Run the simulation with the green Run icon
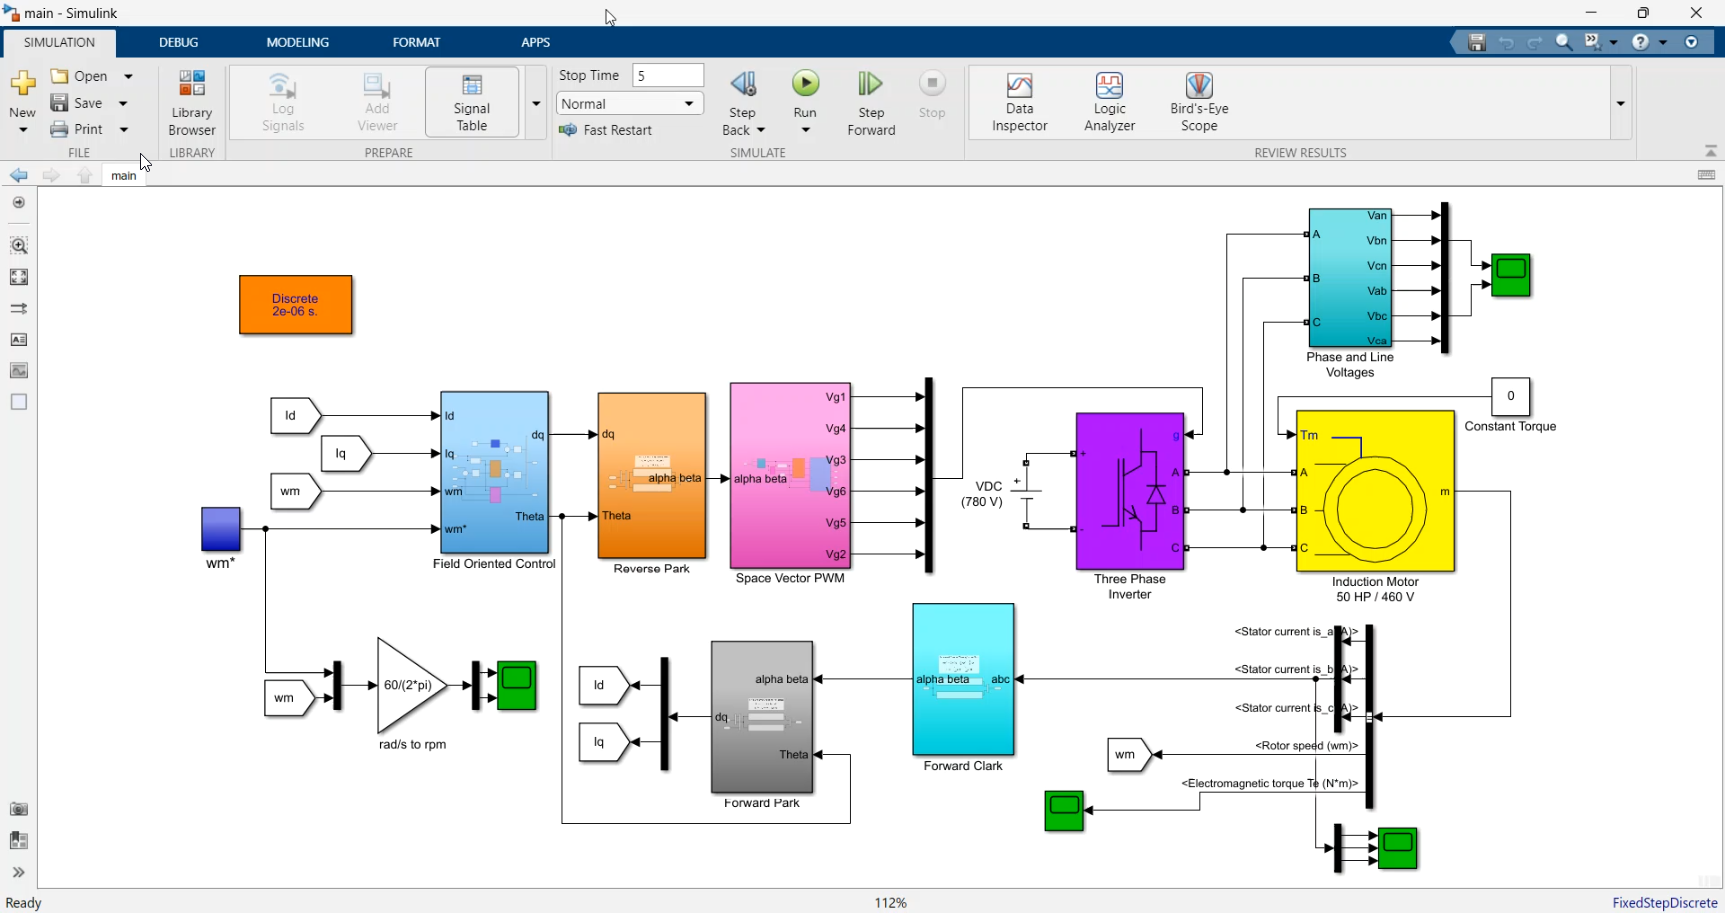Image resolution: width=1725 pixels, height=913 pixels. [805, 84]
